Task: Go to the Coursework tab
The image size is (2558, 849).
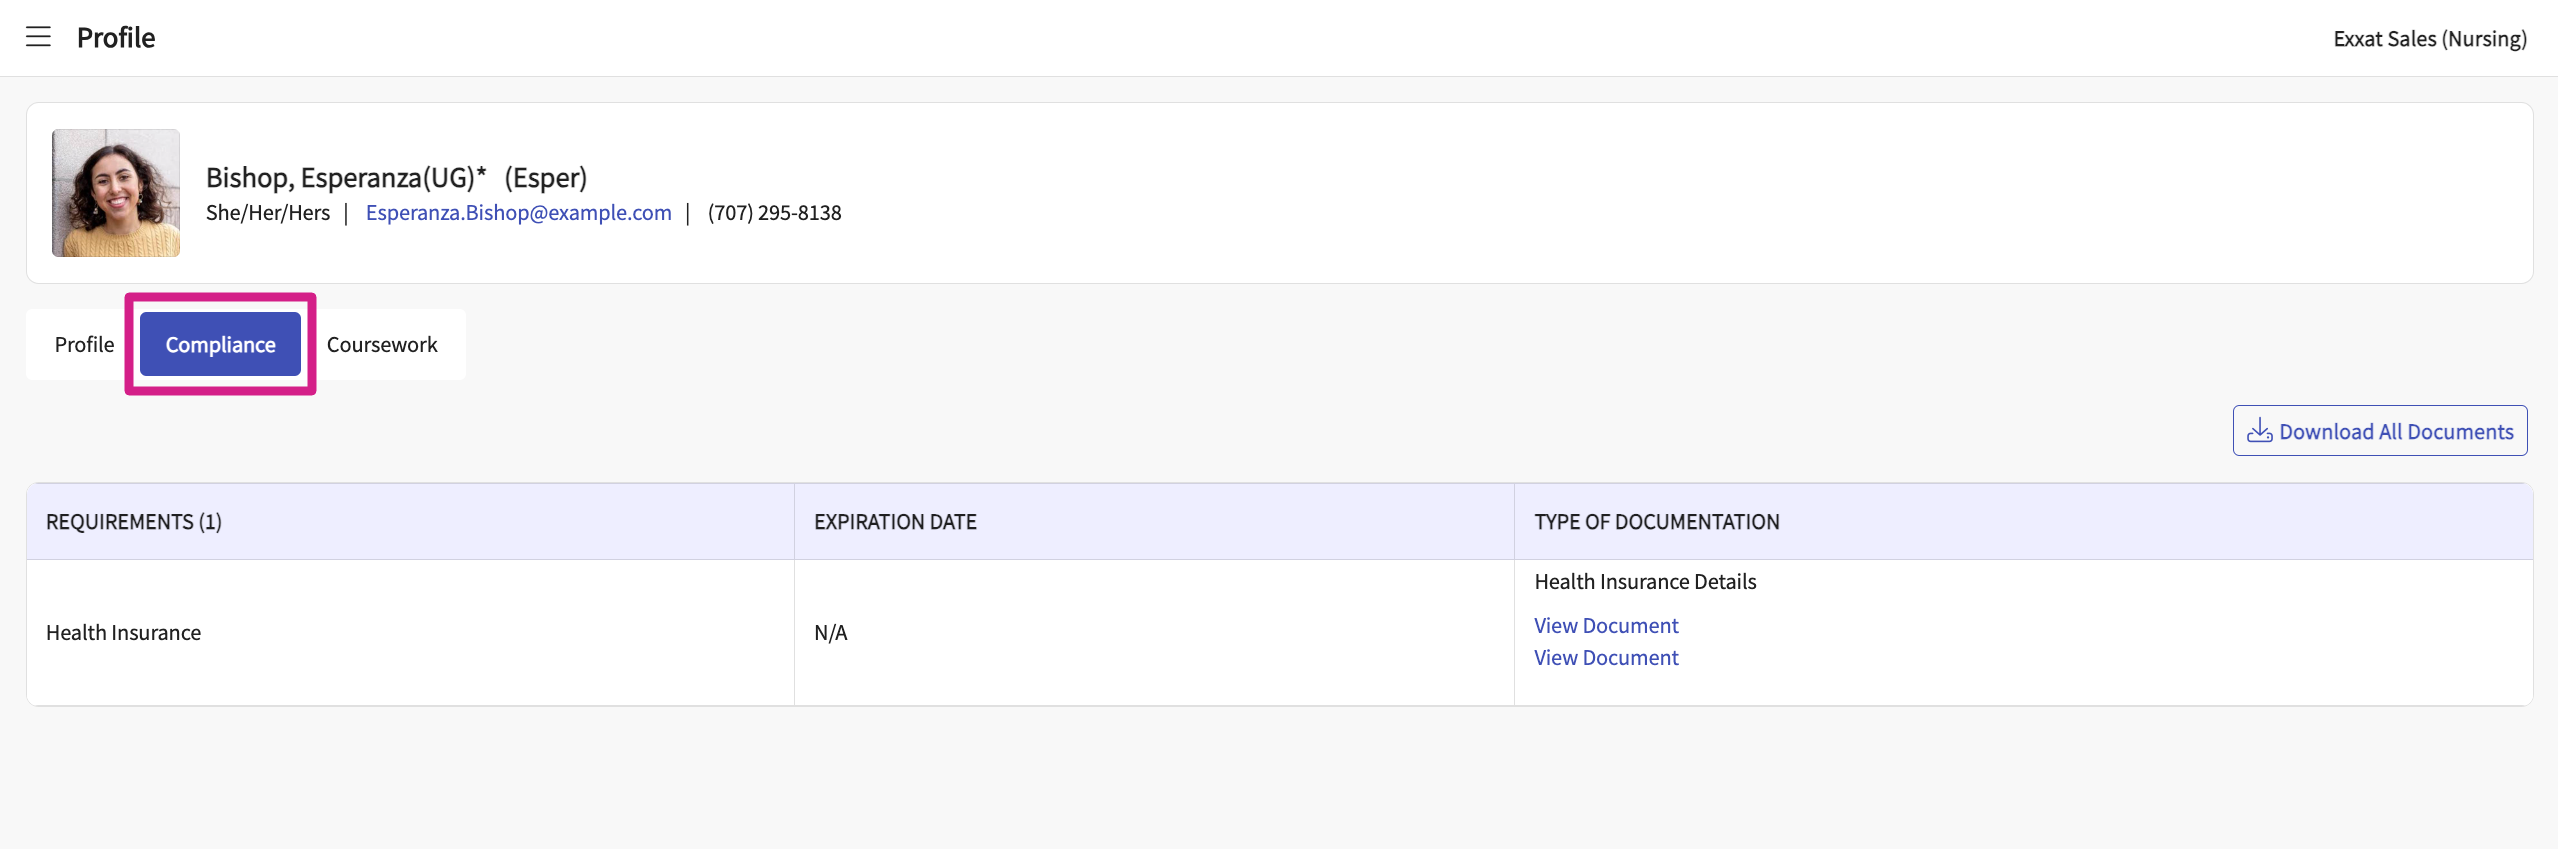Action: click(382, 345)
